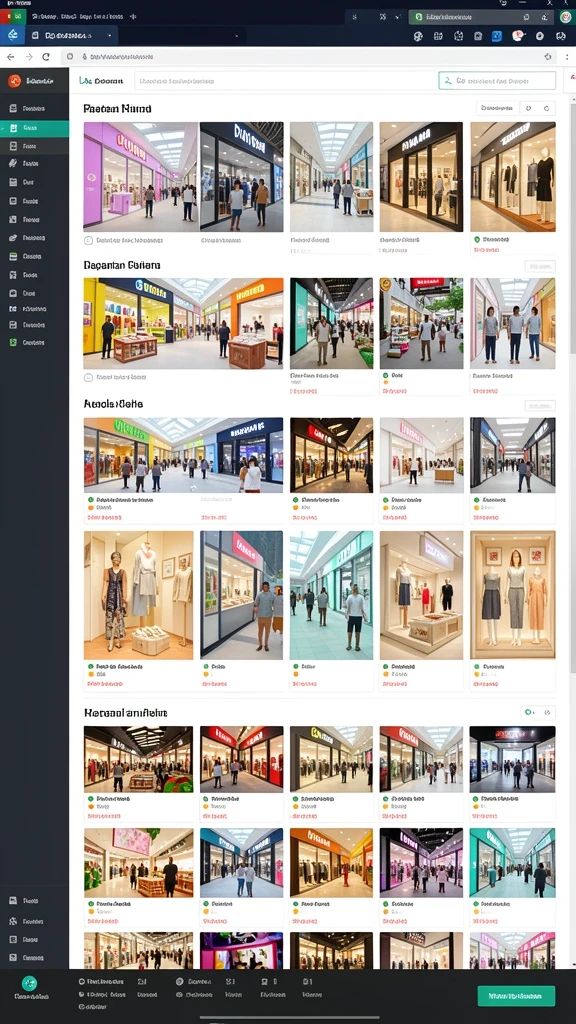Open the pink storefront thumbnail

coord(141,176)
